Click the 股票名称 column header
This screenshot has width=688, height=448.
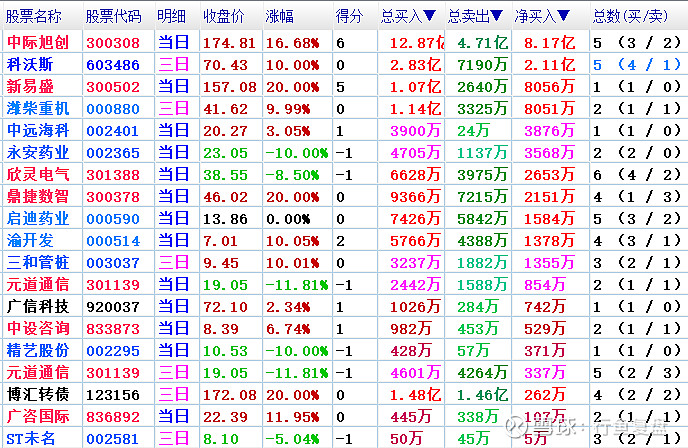pyautogui.click(x=34, y=16)
